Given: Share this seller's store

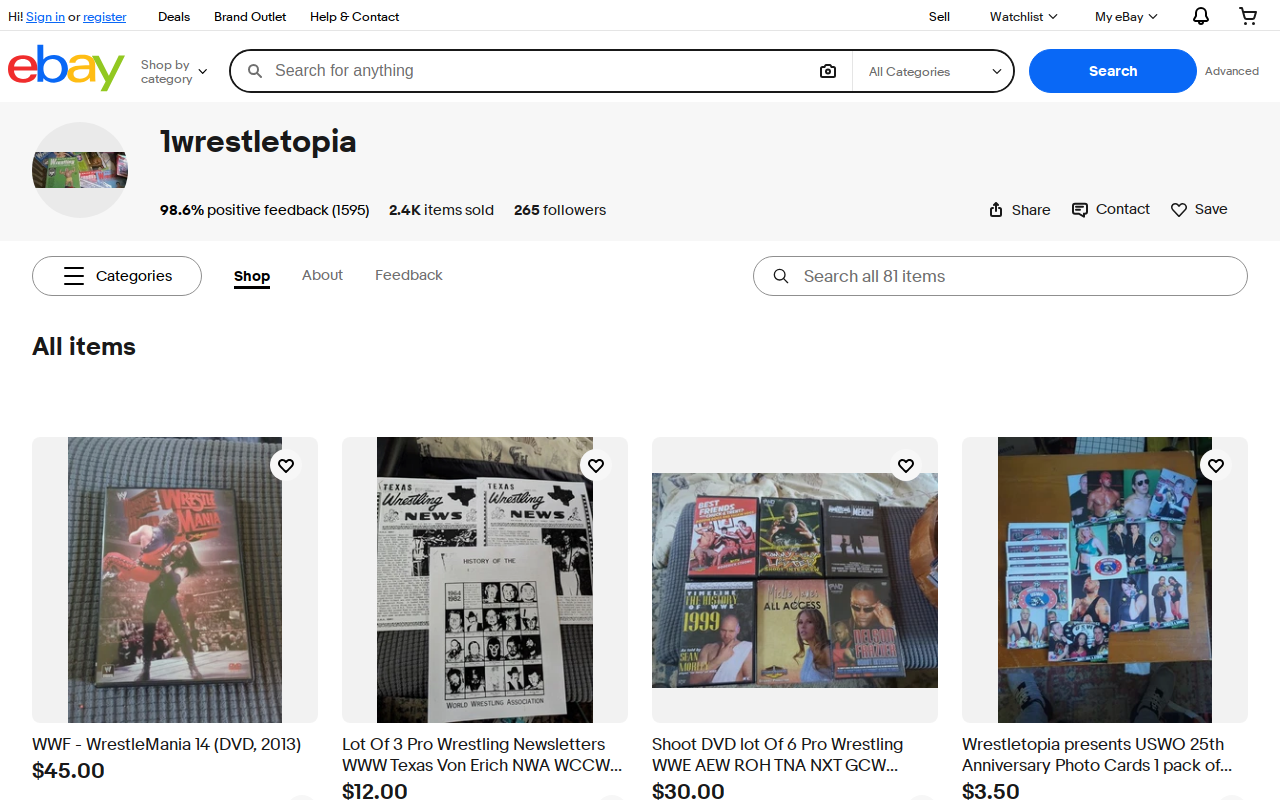Looking at the screenshot, I should (1019, 210).
